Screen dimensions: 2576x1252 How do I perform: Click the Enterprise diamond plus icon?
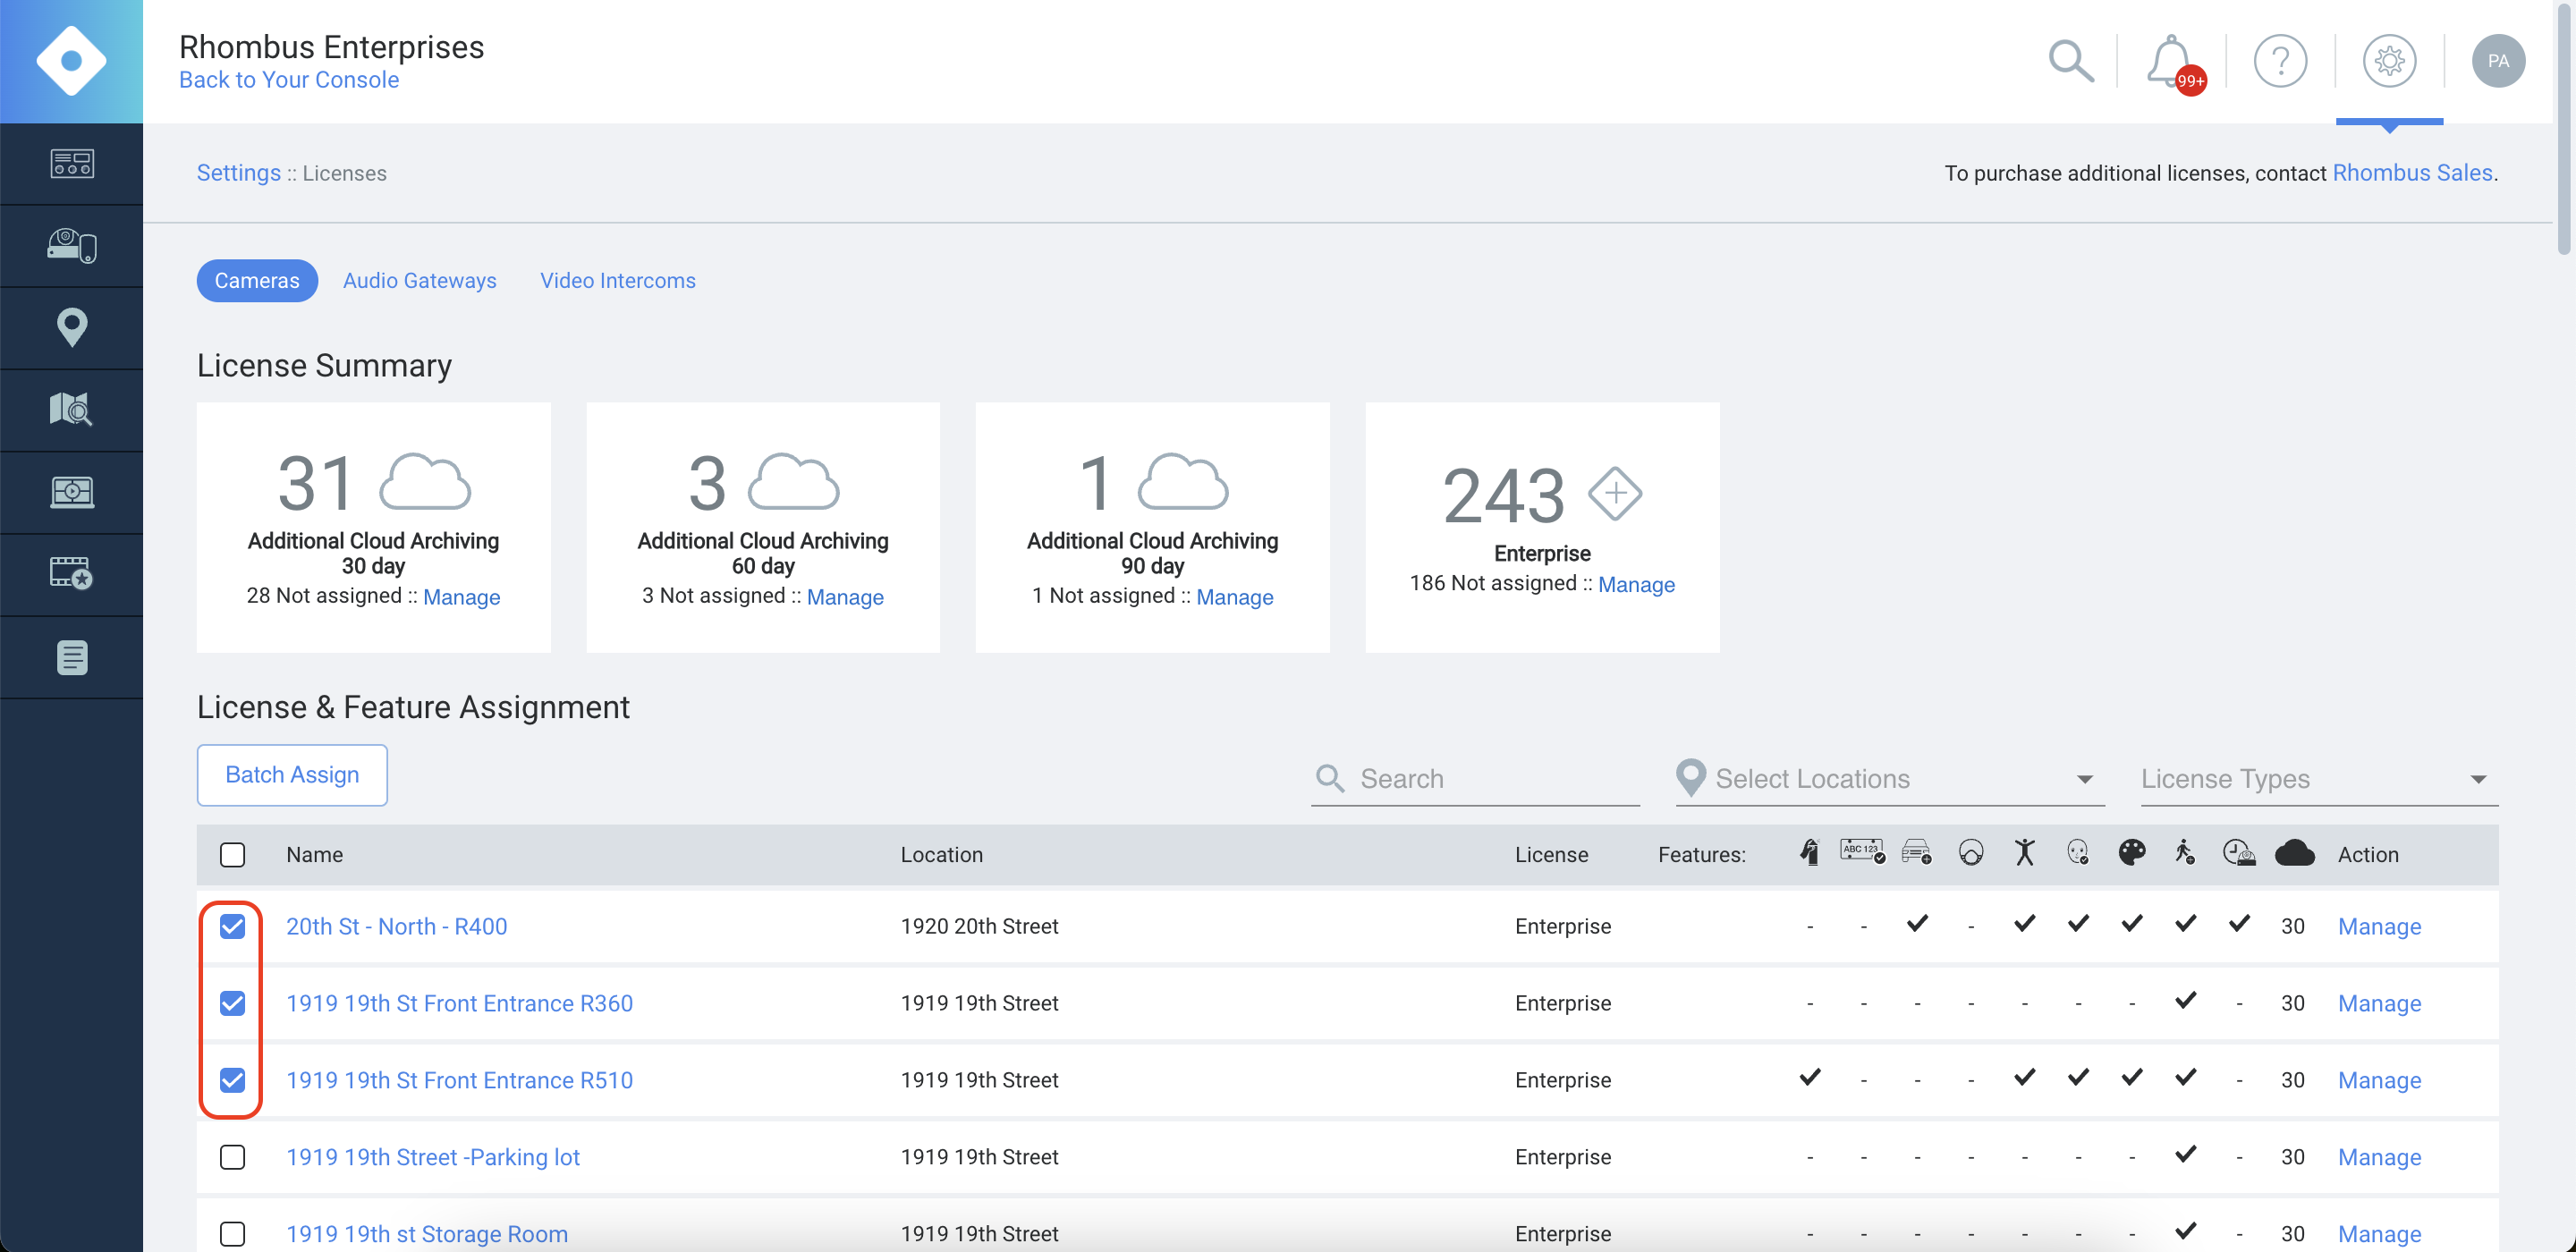pyautogui.click(x=1615, y=493)
